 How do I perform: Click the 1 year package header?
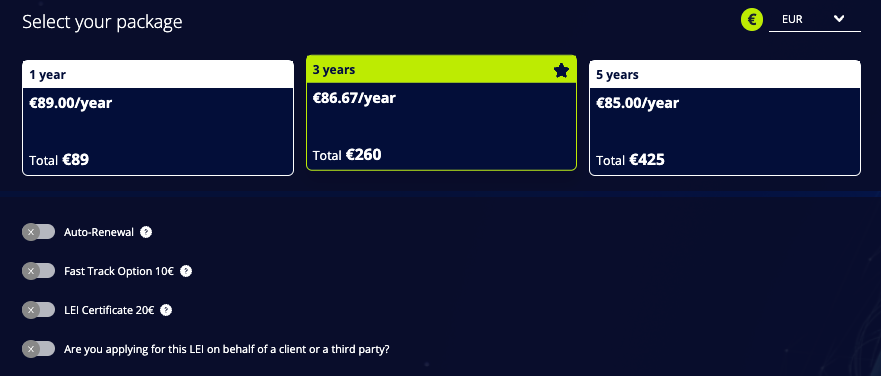coord(158,75)
